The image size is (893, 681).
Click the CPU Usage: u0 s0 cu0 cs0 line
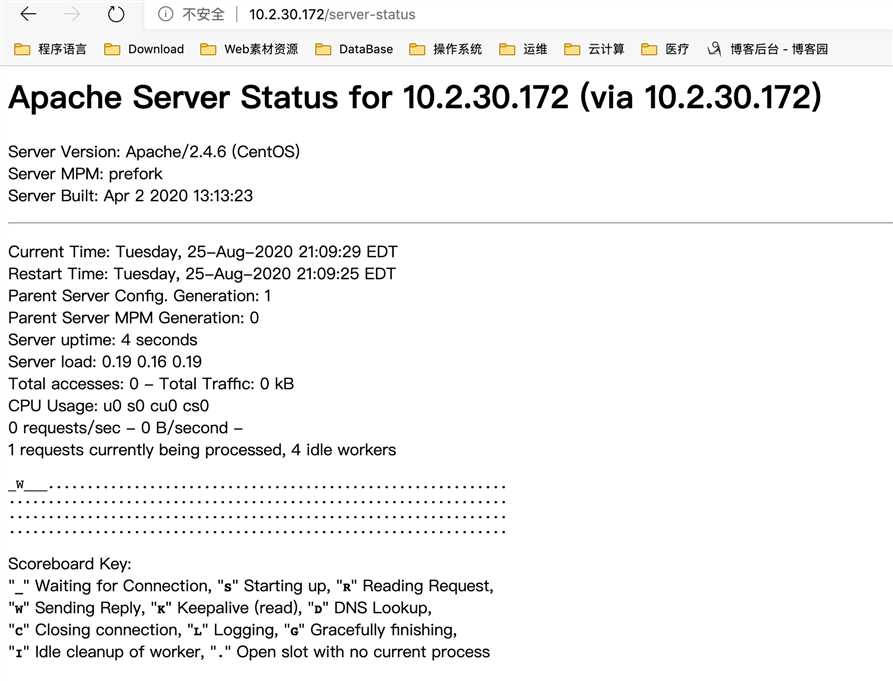click(x=108, y=406)
